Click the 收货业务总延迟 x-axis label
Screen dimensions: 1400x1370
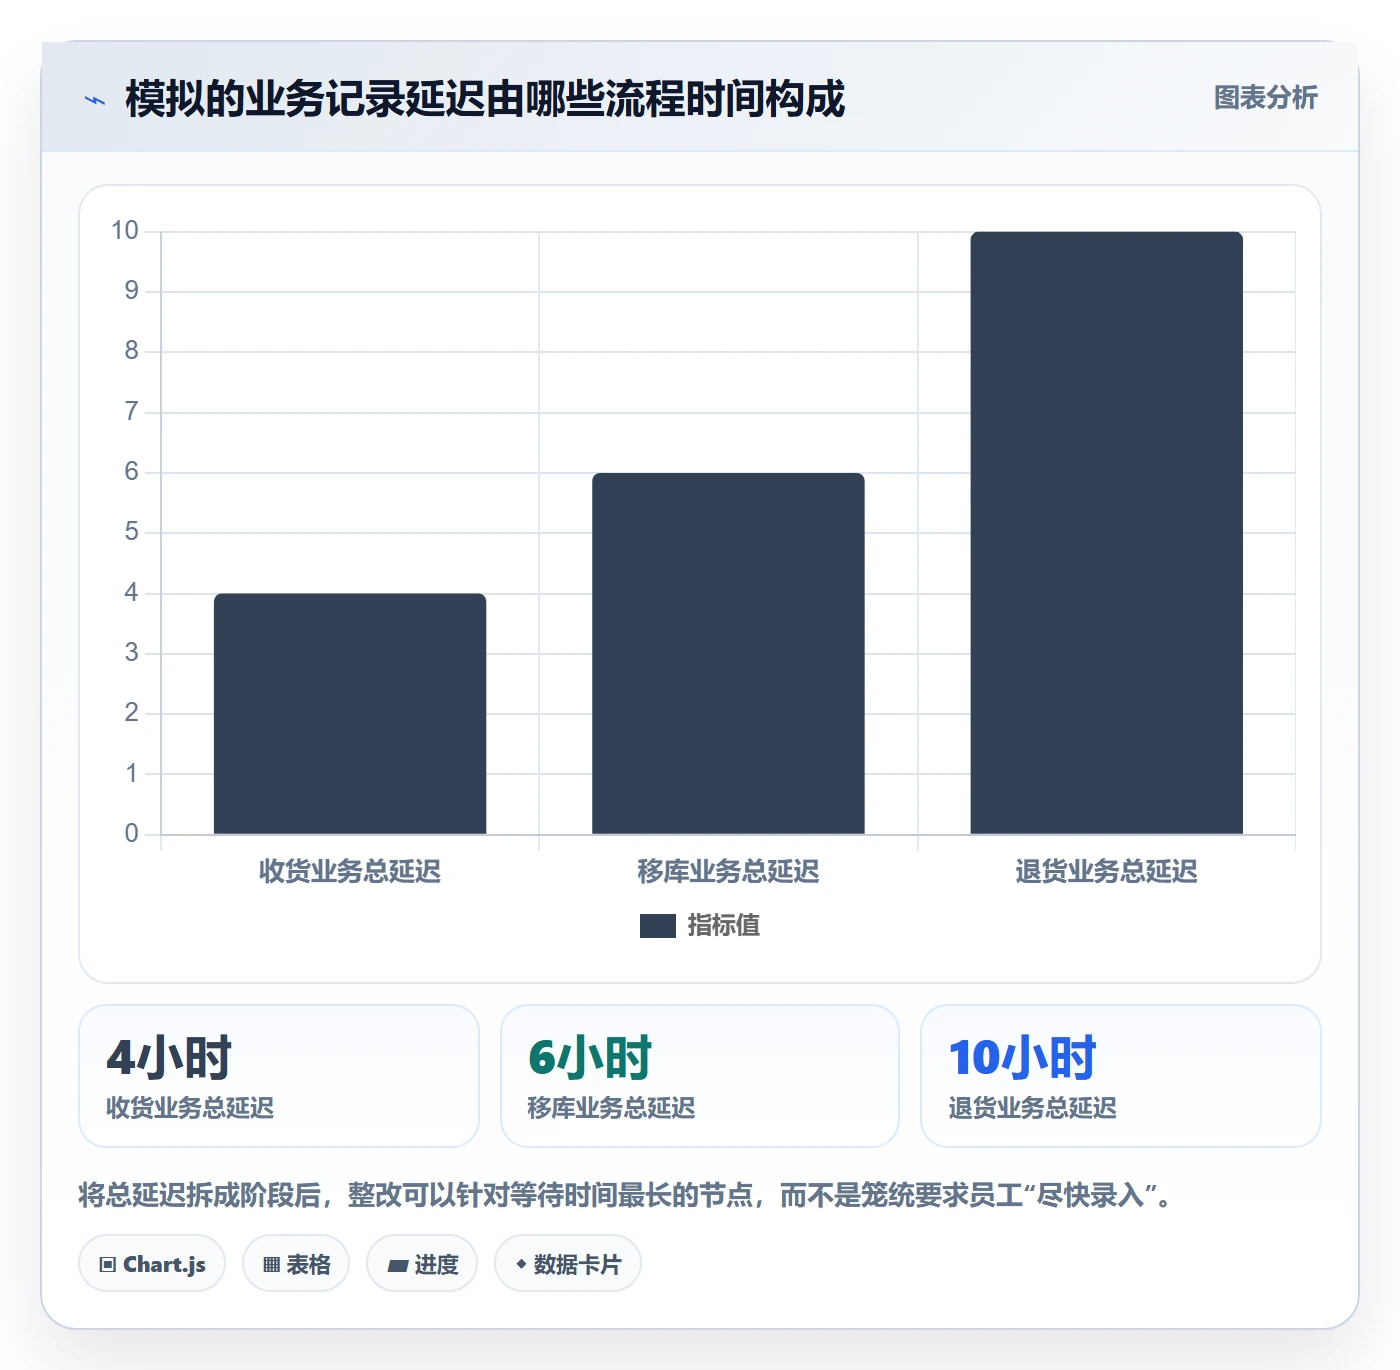[x=350, y=872]
